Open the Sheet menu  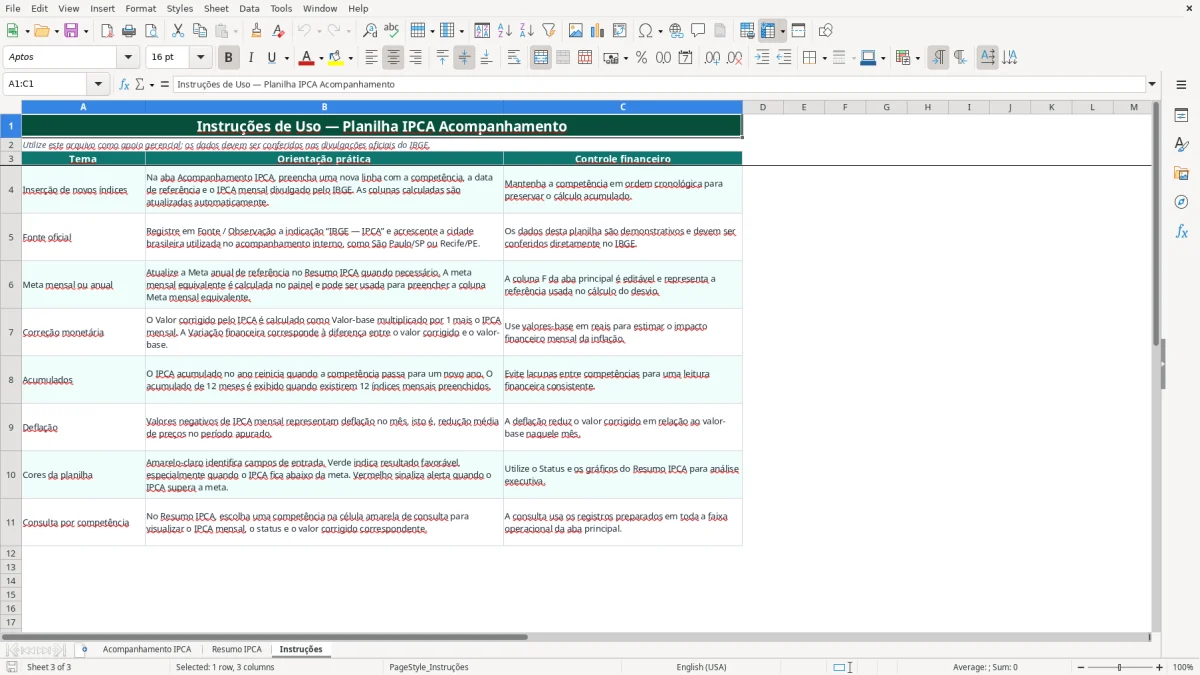(216, 8)
